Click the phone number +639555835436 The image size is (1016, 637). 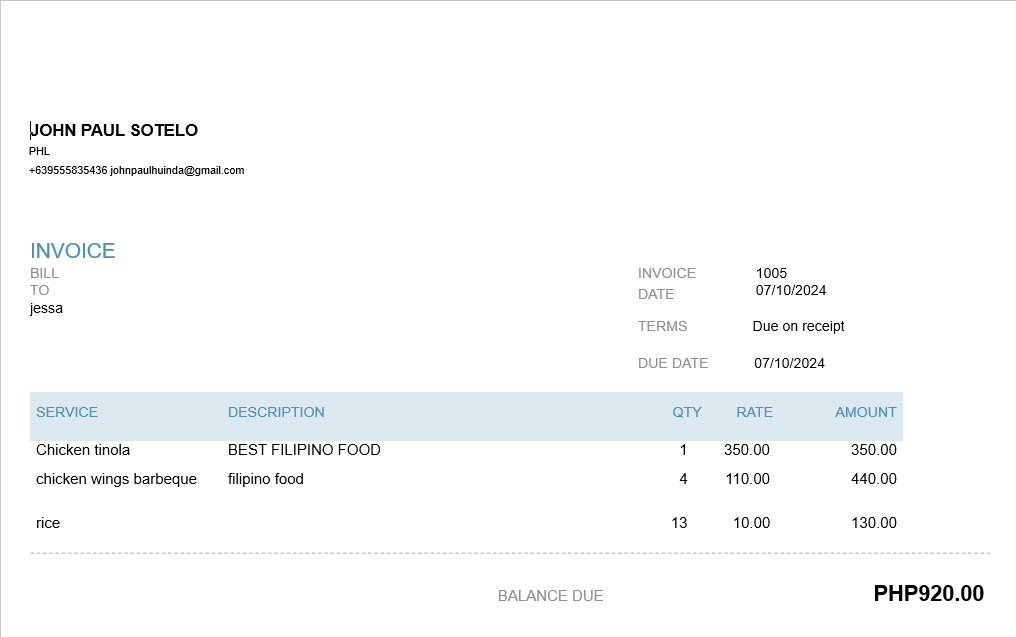click(x=68, y=170)
